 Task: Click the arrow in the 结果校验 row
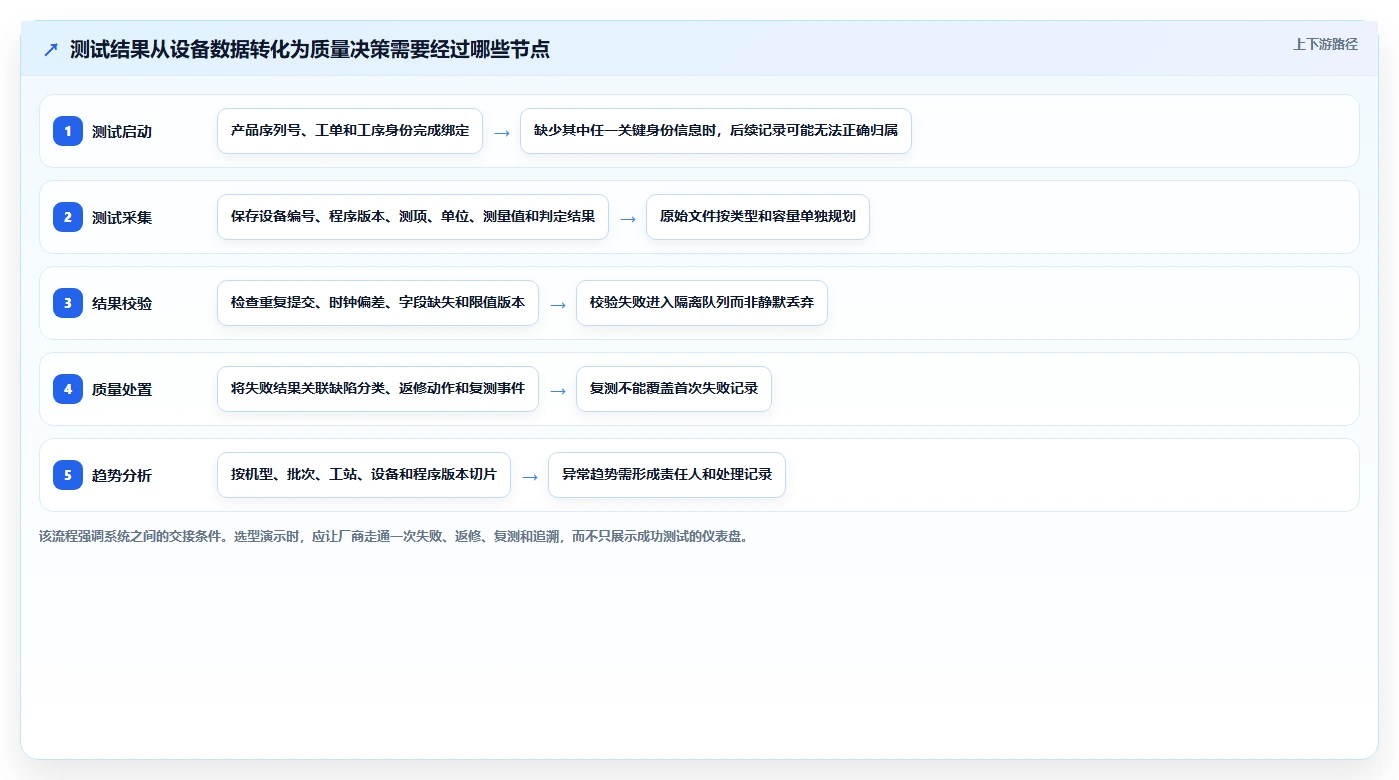tap(558, 304)
